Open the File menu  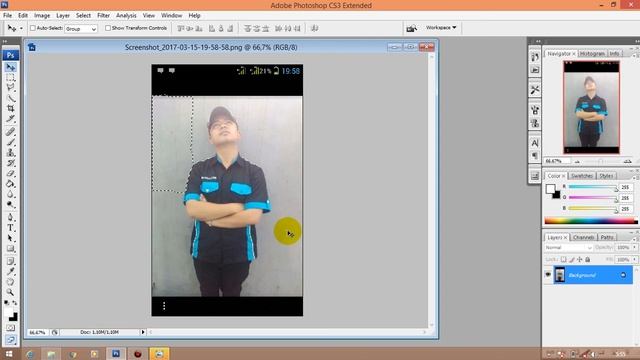7,16
